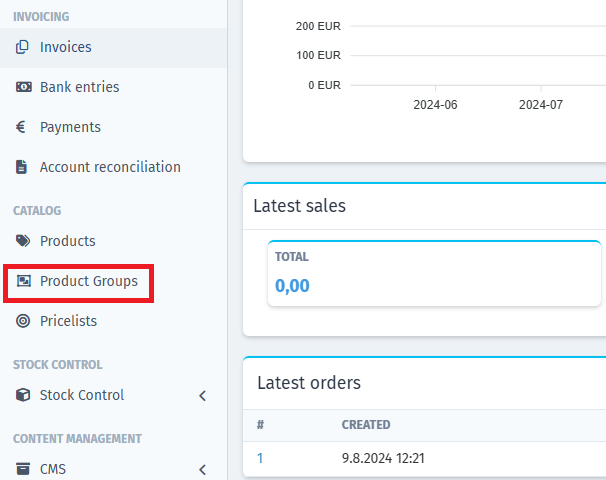606x480 pixels.
Task: Click the CMS archive icon
Action: (x=23, y=469)
